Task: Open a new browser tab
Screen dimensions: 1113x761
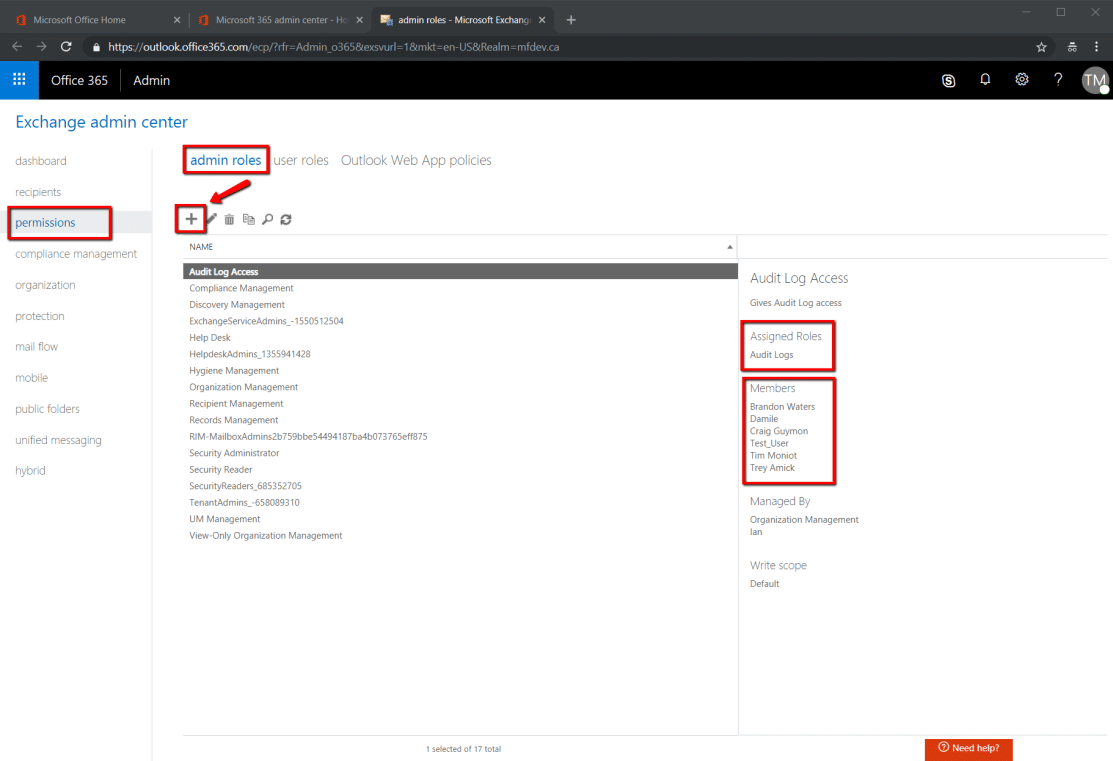Action: click(x=571, y=20)
